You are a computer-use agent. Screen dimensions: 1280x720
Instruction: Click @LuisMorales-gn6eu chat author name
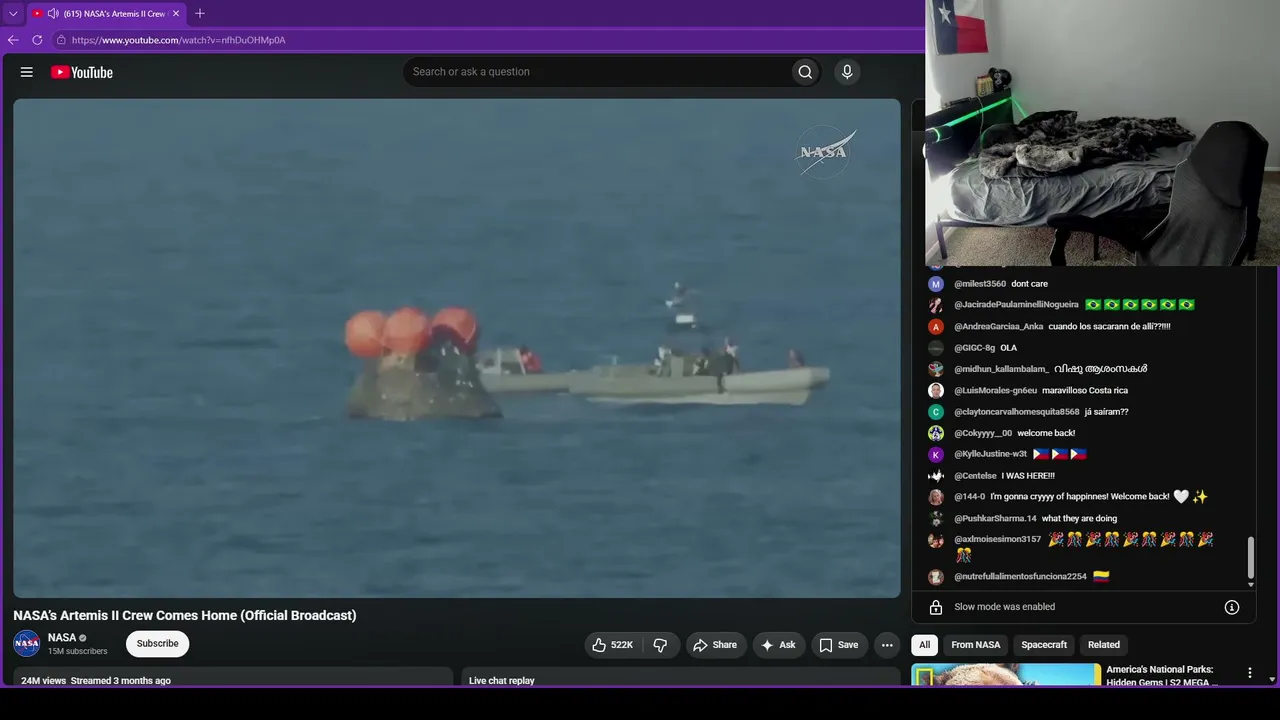coord(995,391)
